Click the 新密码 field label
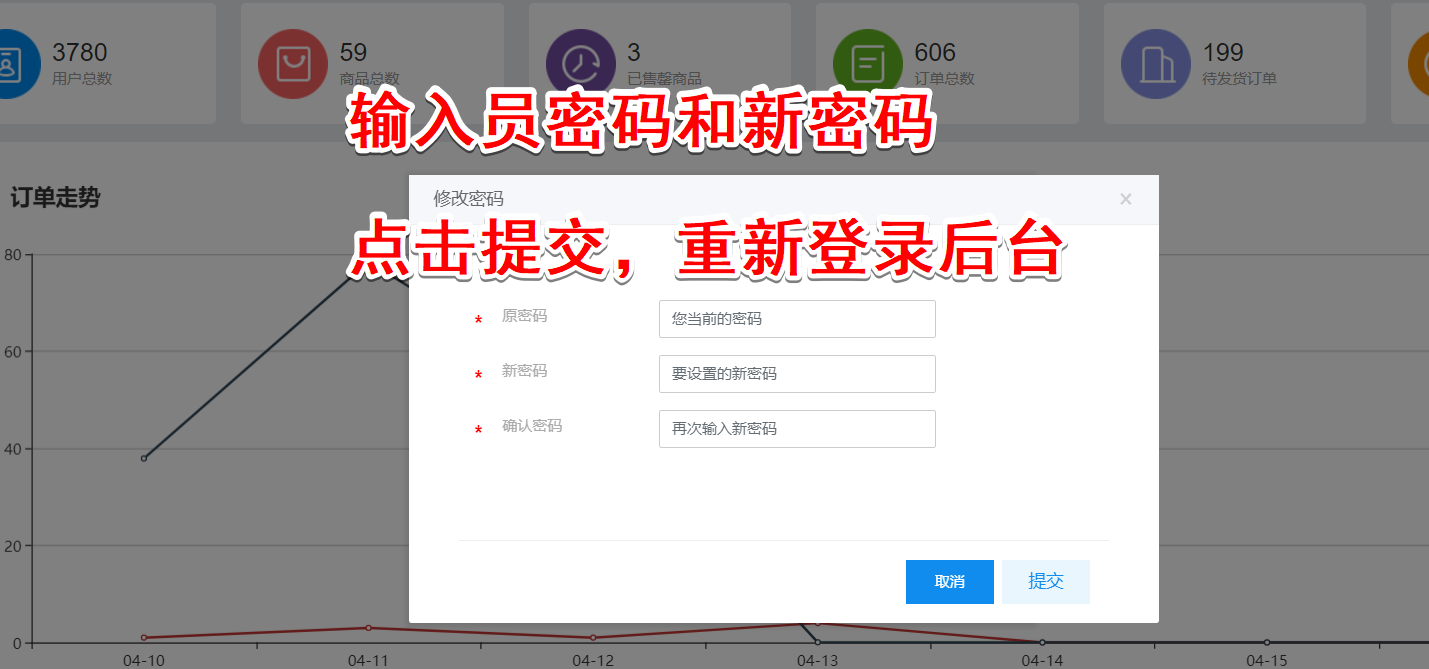The image size is (1429, 669). pyautogui.click(x=524, y=371)
